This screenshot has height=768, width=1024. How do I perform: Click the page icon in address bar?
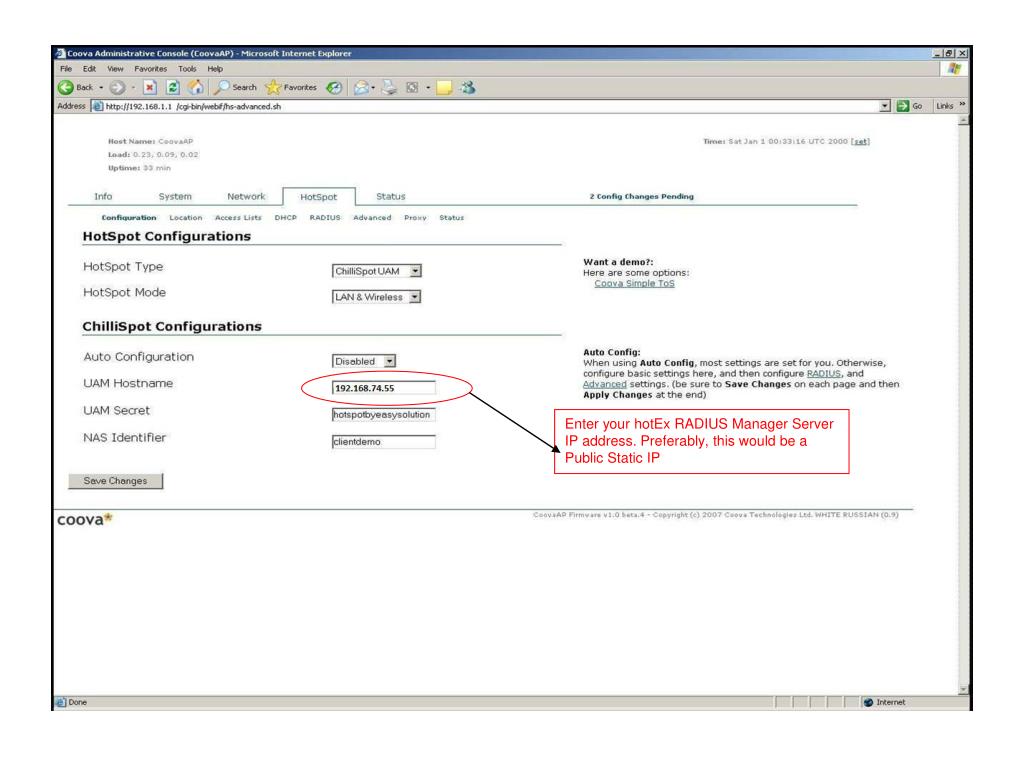click(x=97, y=106)
